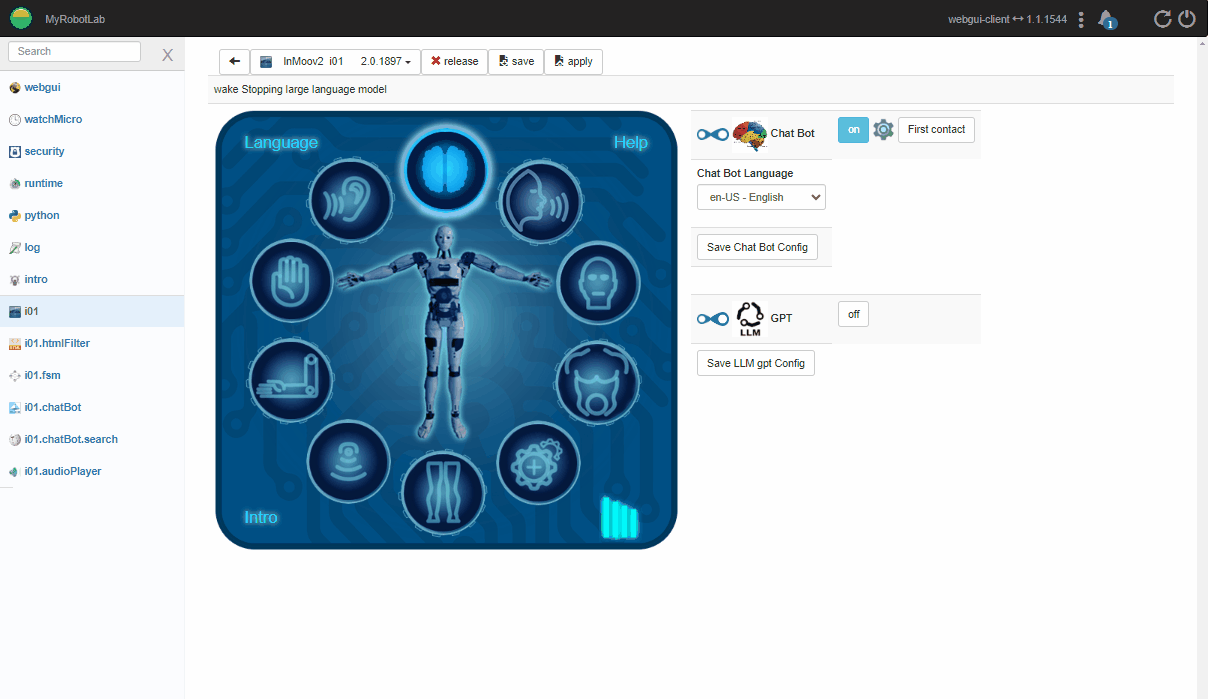Select the robot head icon
1208x699 pixels.
tap(598, 282)
